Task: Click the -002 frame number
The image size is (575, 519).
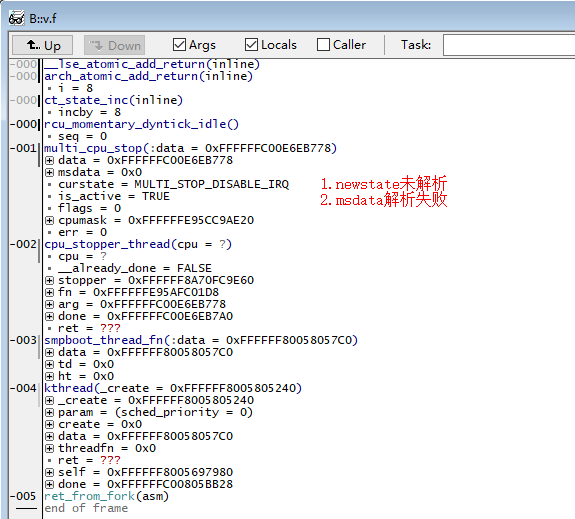Action: 23,244
